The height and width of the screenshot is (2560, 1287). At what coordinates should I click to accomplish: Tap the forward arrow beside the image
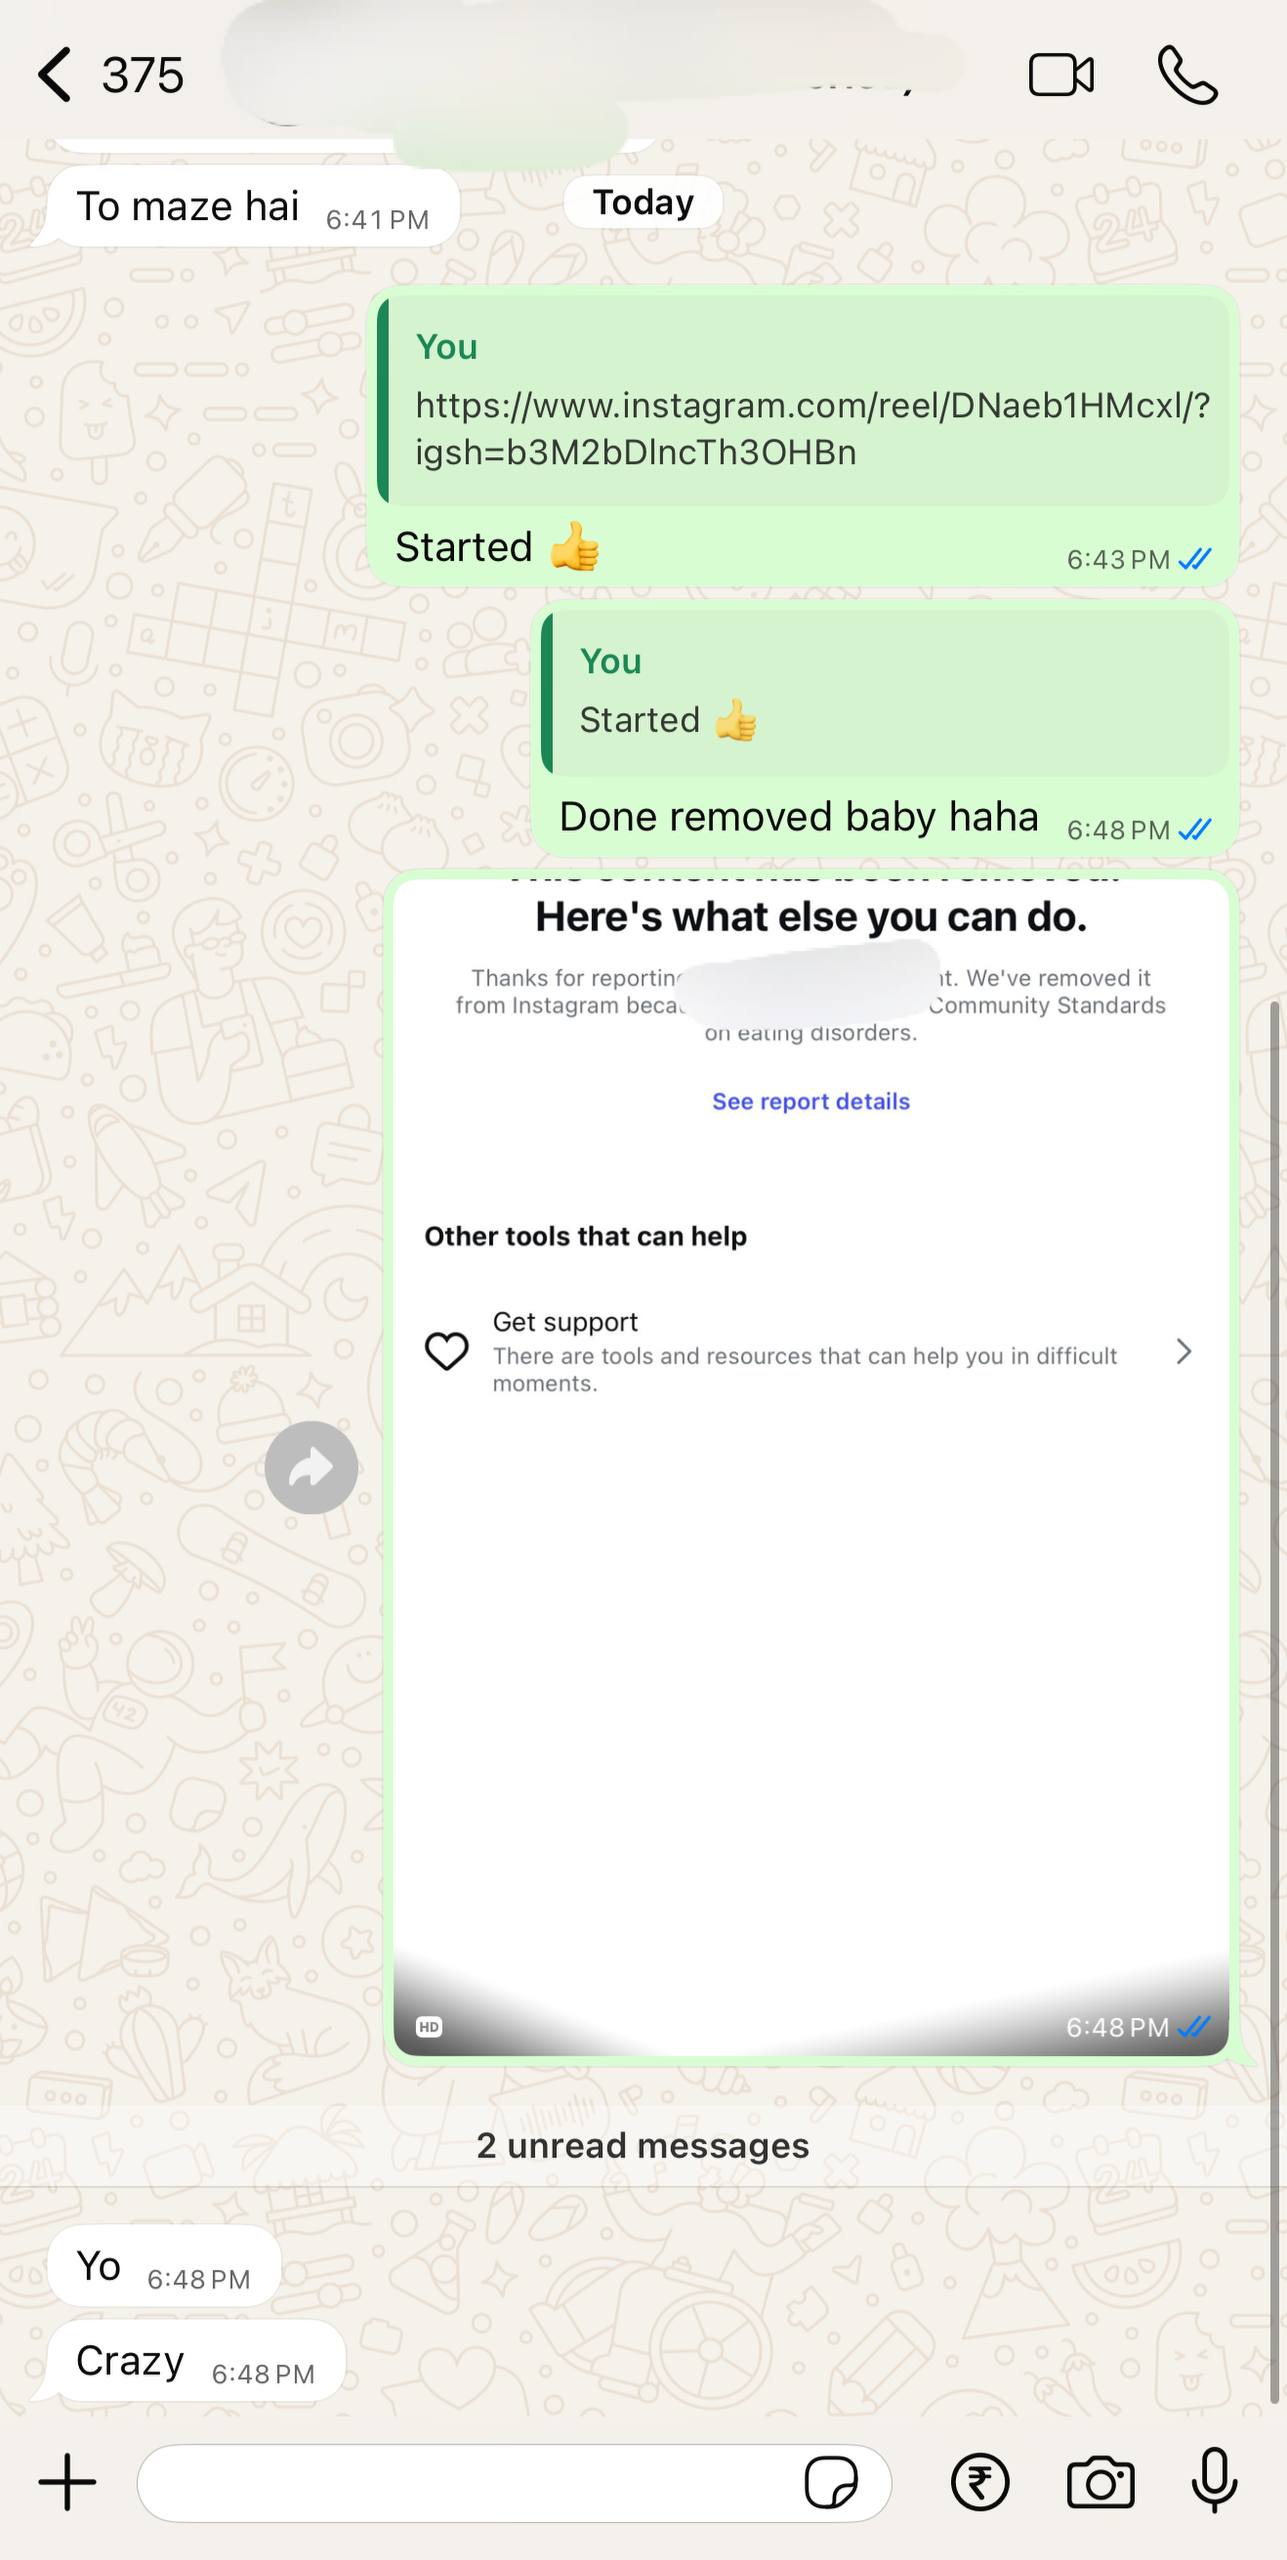[x=311, y=1467]
